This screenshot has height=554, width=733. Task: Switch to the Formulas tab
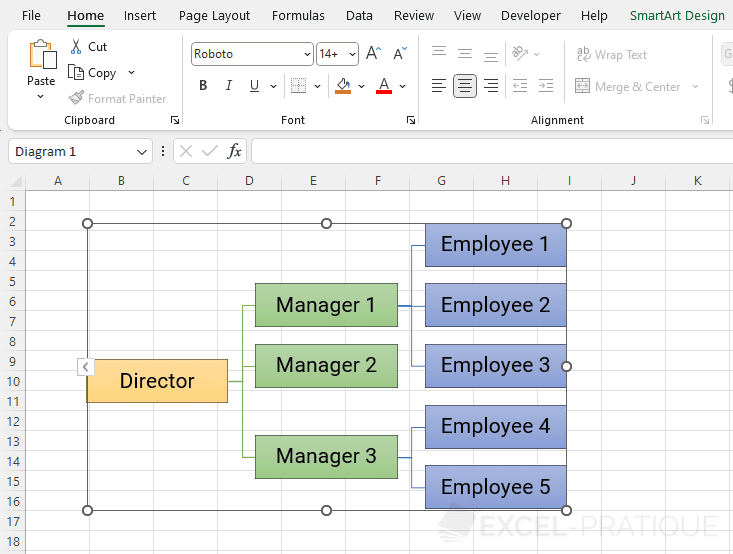click(298, 15)
